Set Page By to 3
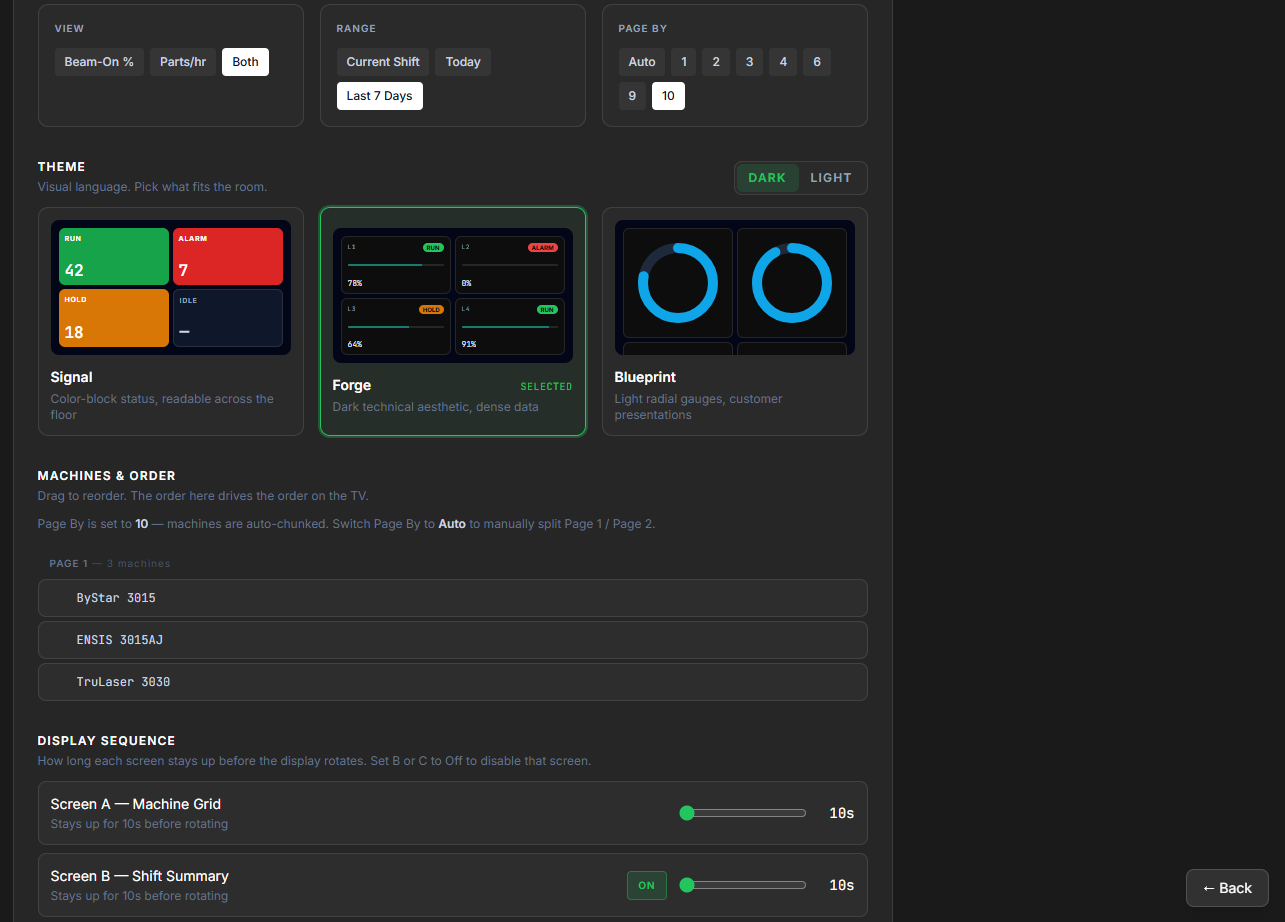 pos(750,62)
